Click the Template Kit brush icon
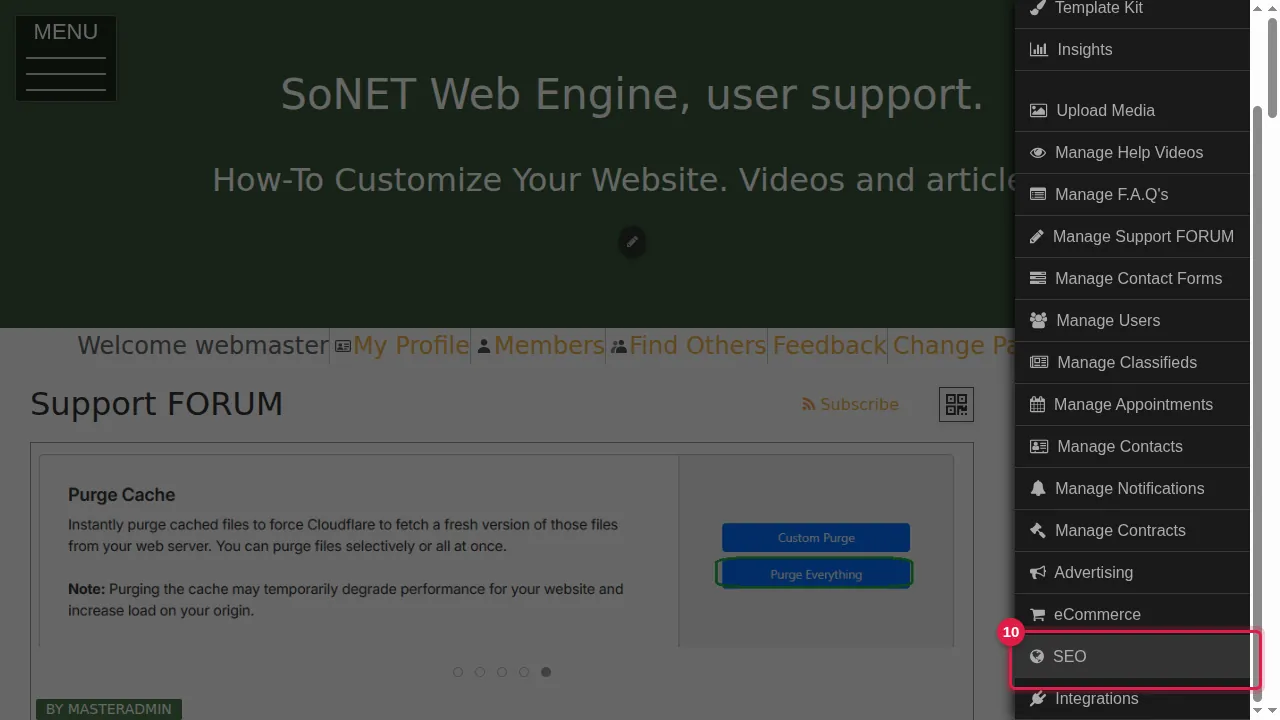1280x720 pixels. [1038, 8]
